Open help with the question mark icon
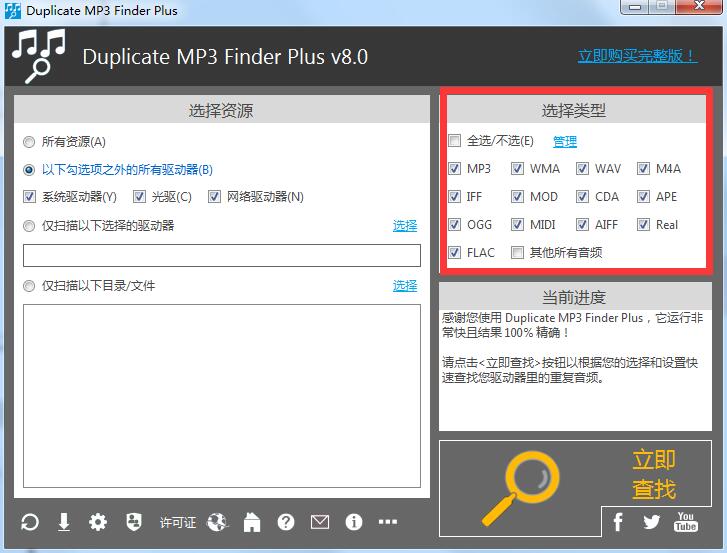 pos(286,522)
